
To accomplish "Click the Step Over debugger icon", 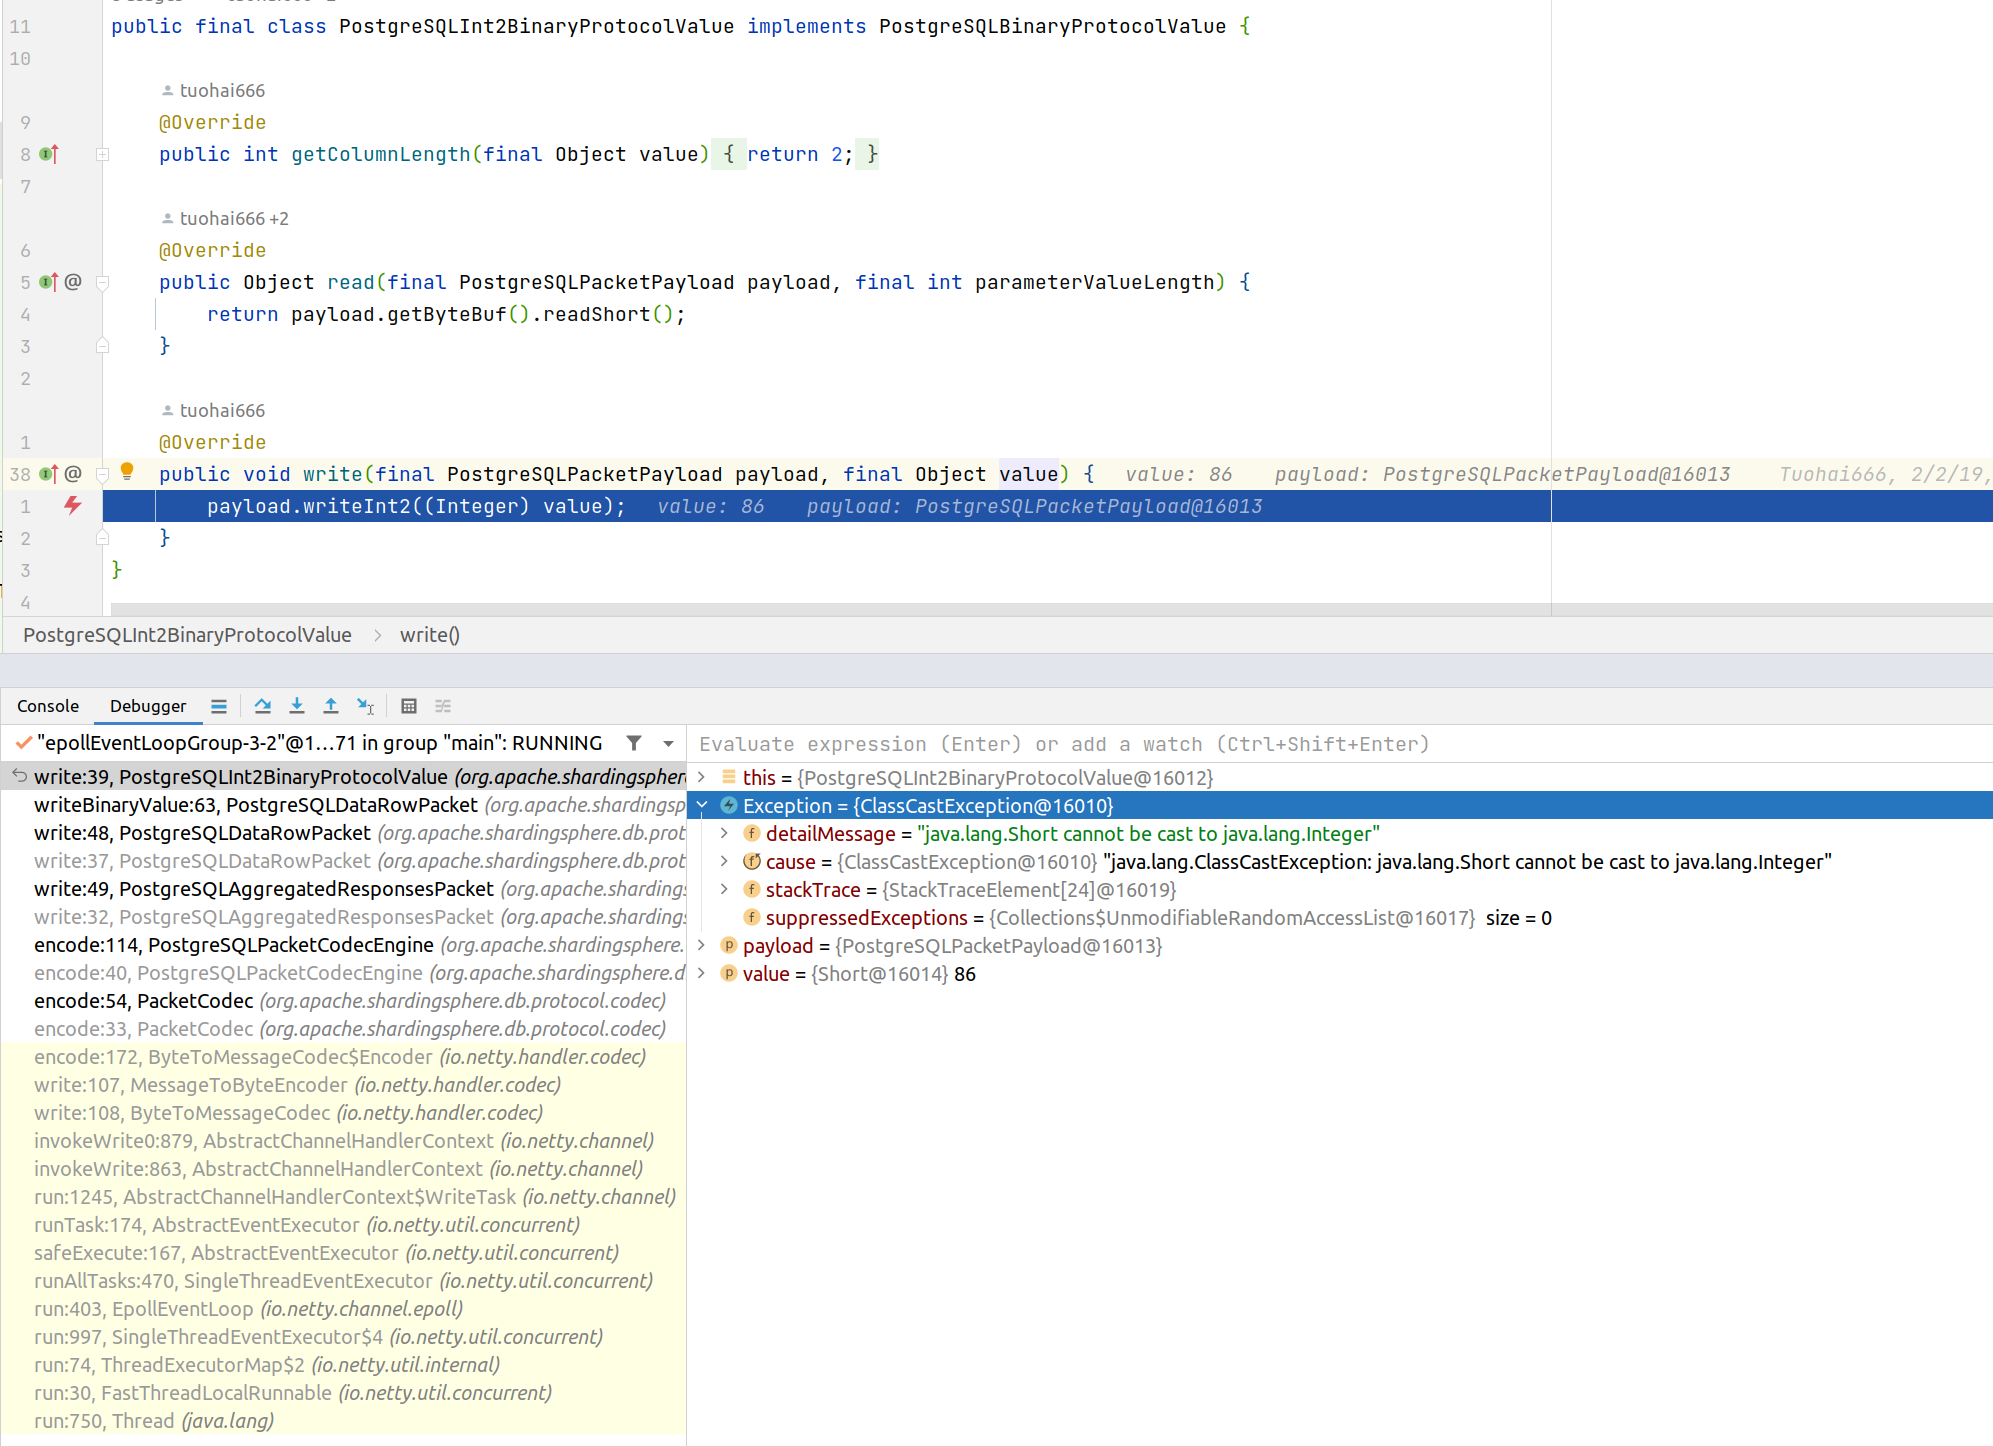I will tap(263, 706).
